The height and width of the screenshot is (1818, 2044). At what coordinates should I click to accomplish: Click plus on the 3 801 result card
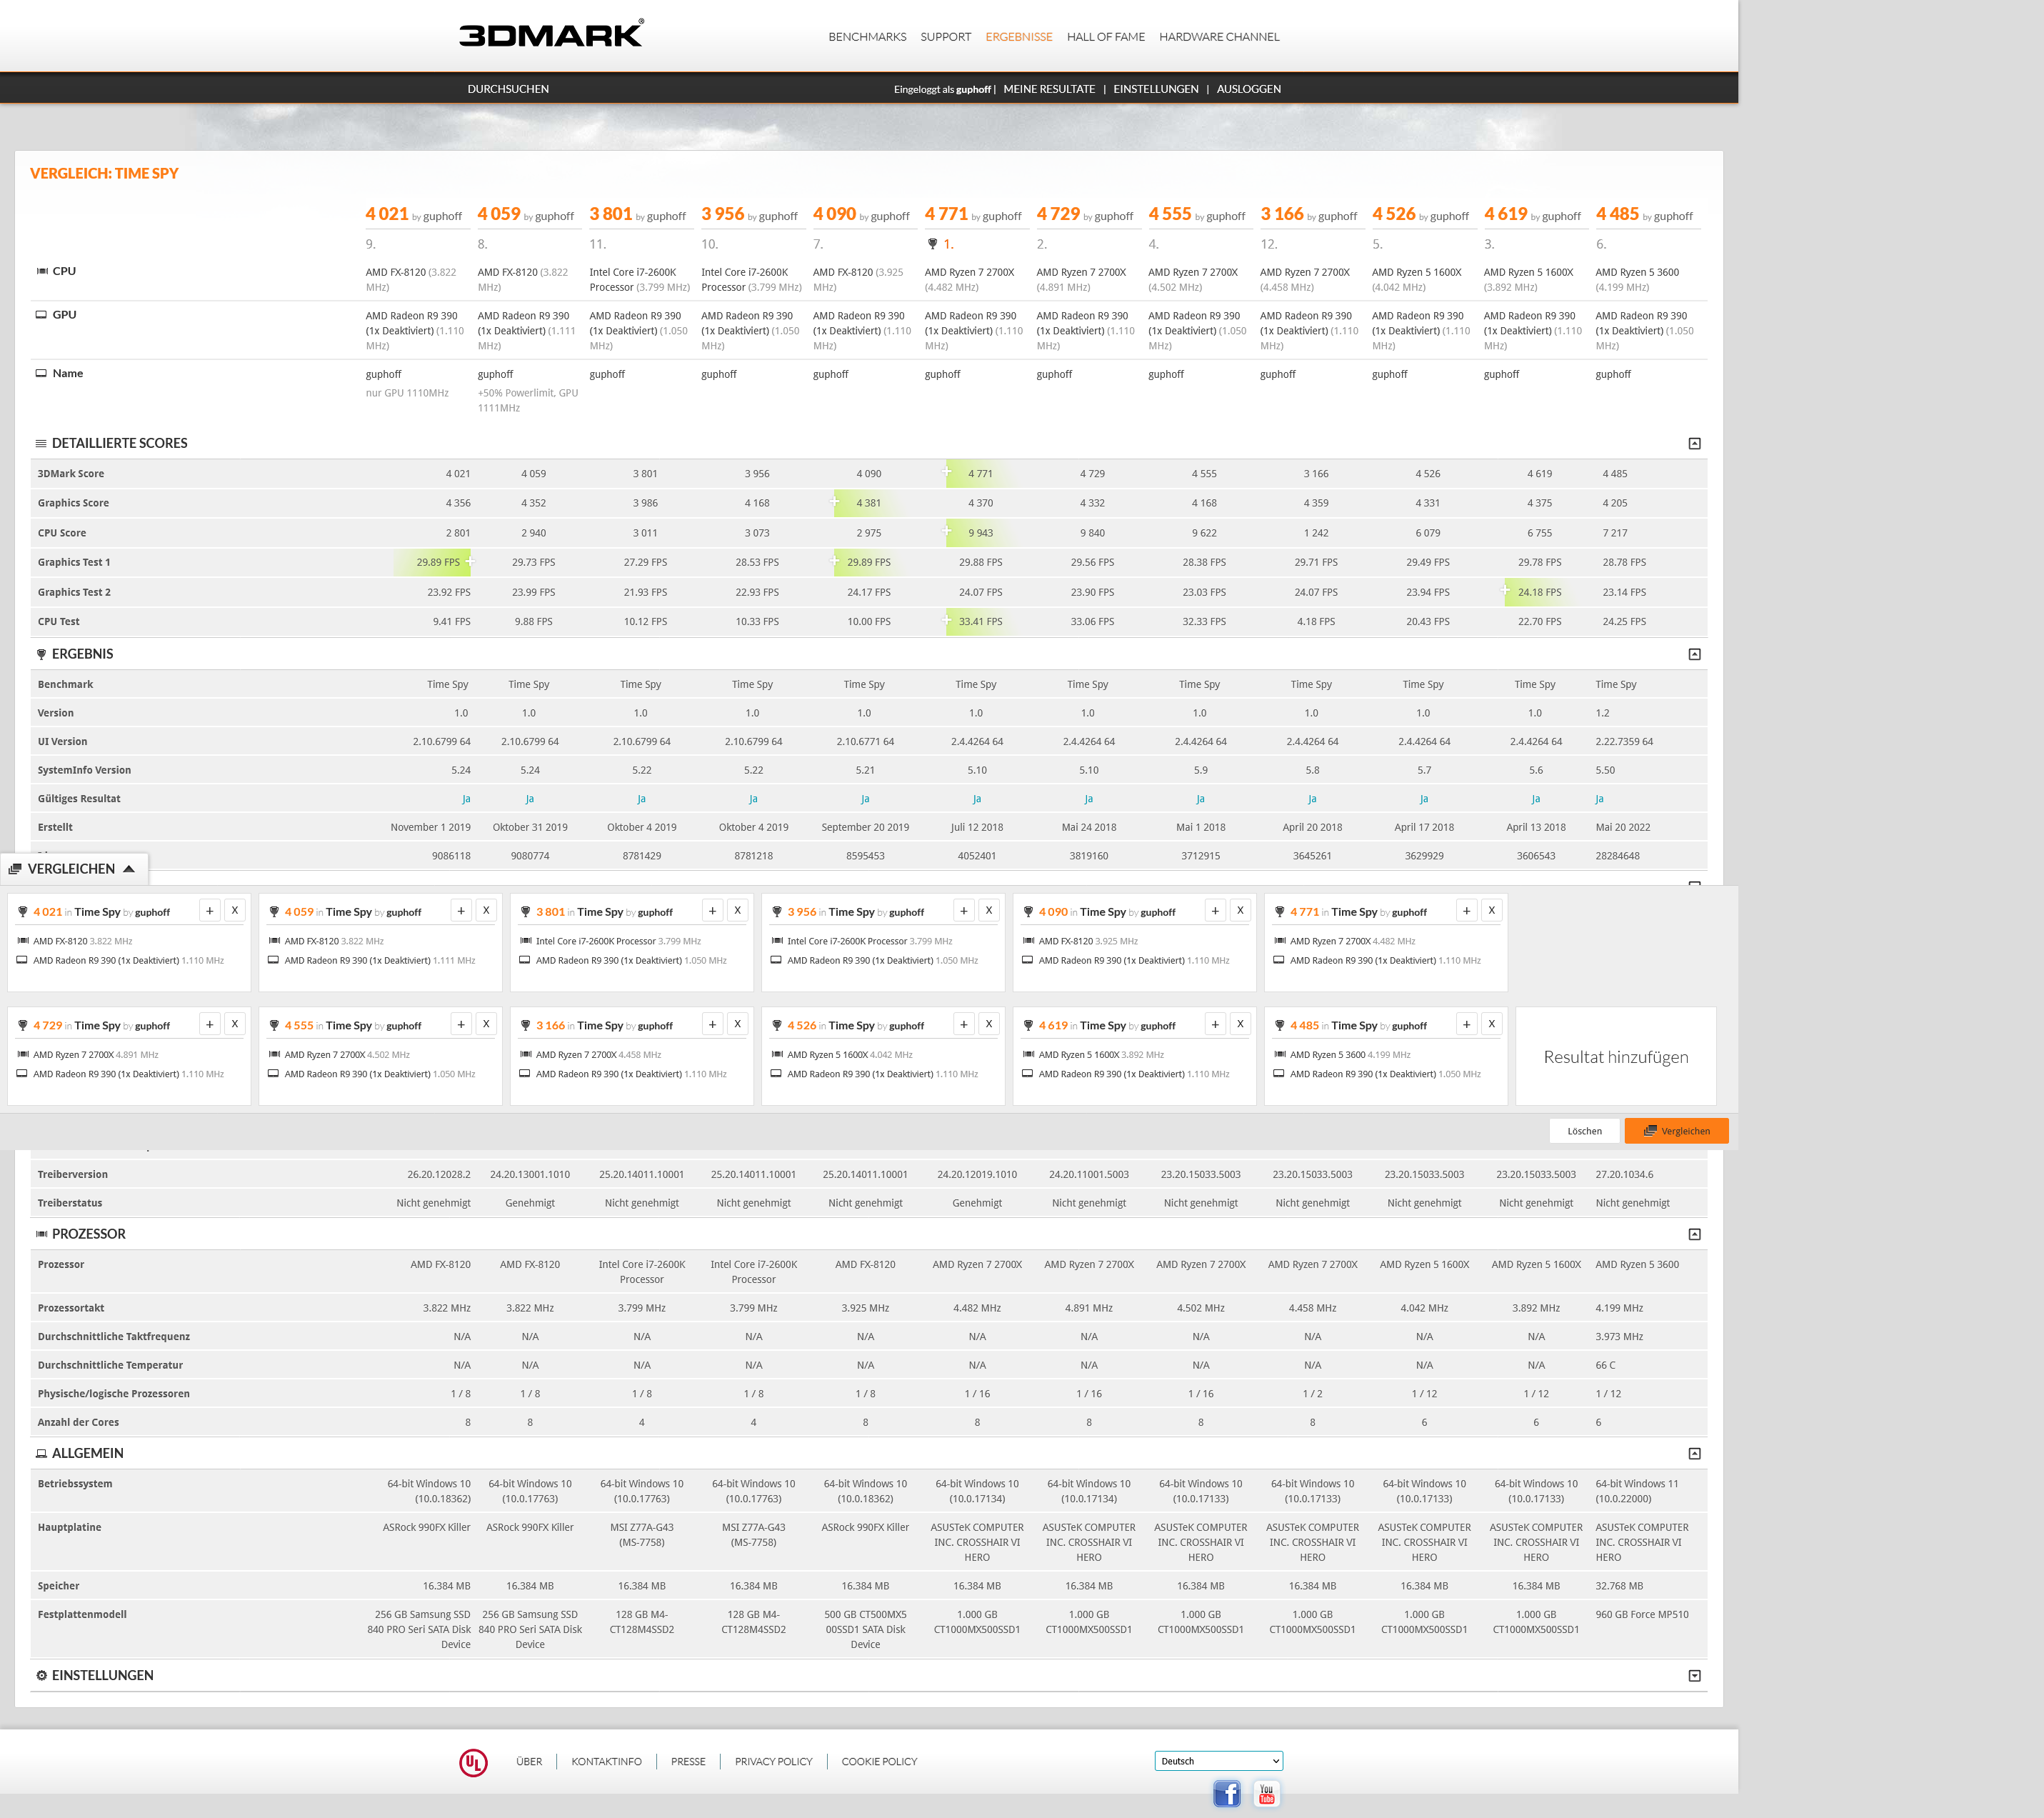713,911
